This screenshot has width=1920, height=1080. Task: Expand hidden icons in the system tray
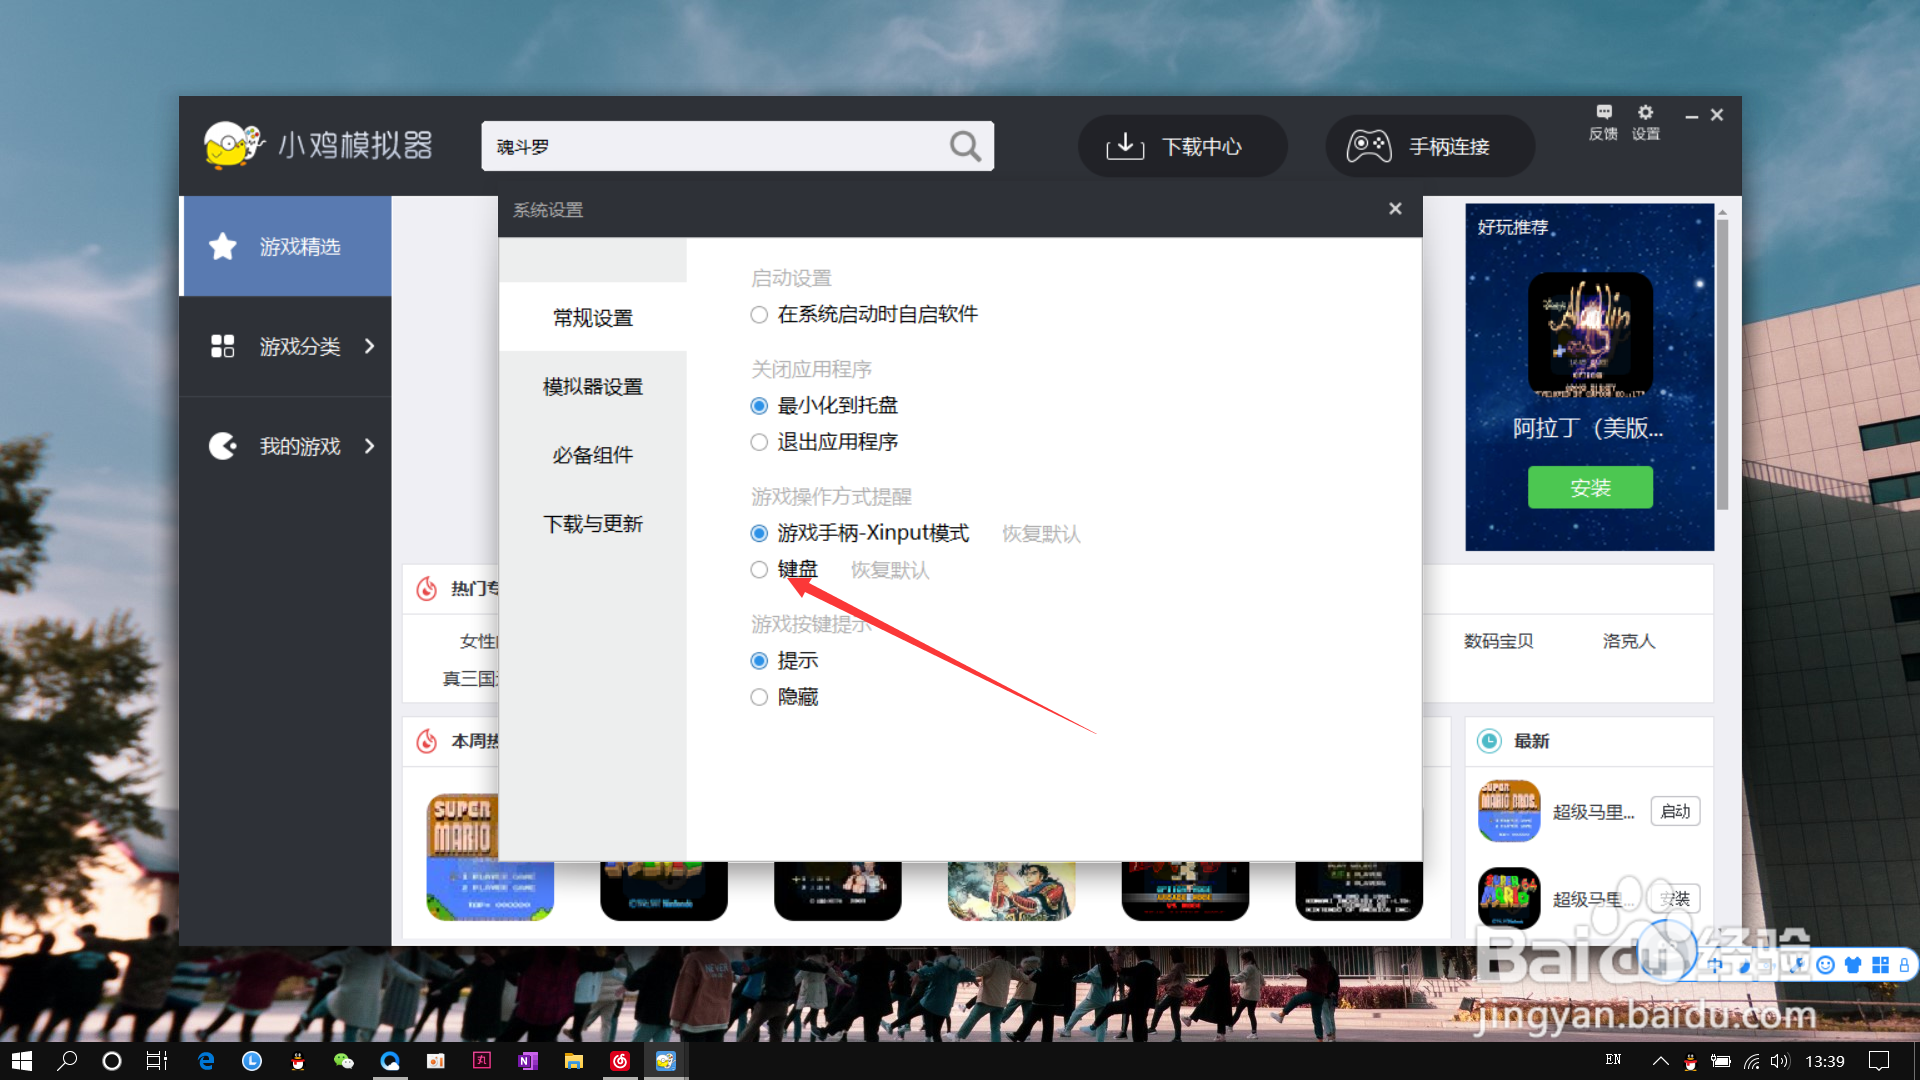(1660, 1062)
